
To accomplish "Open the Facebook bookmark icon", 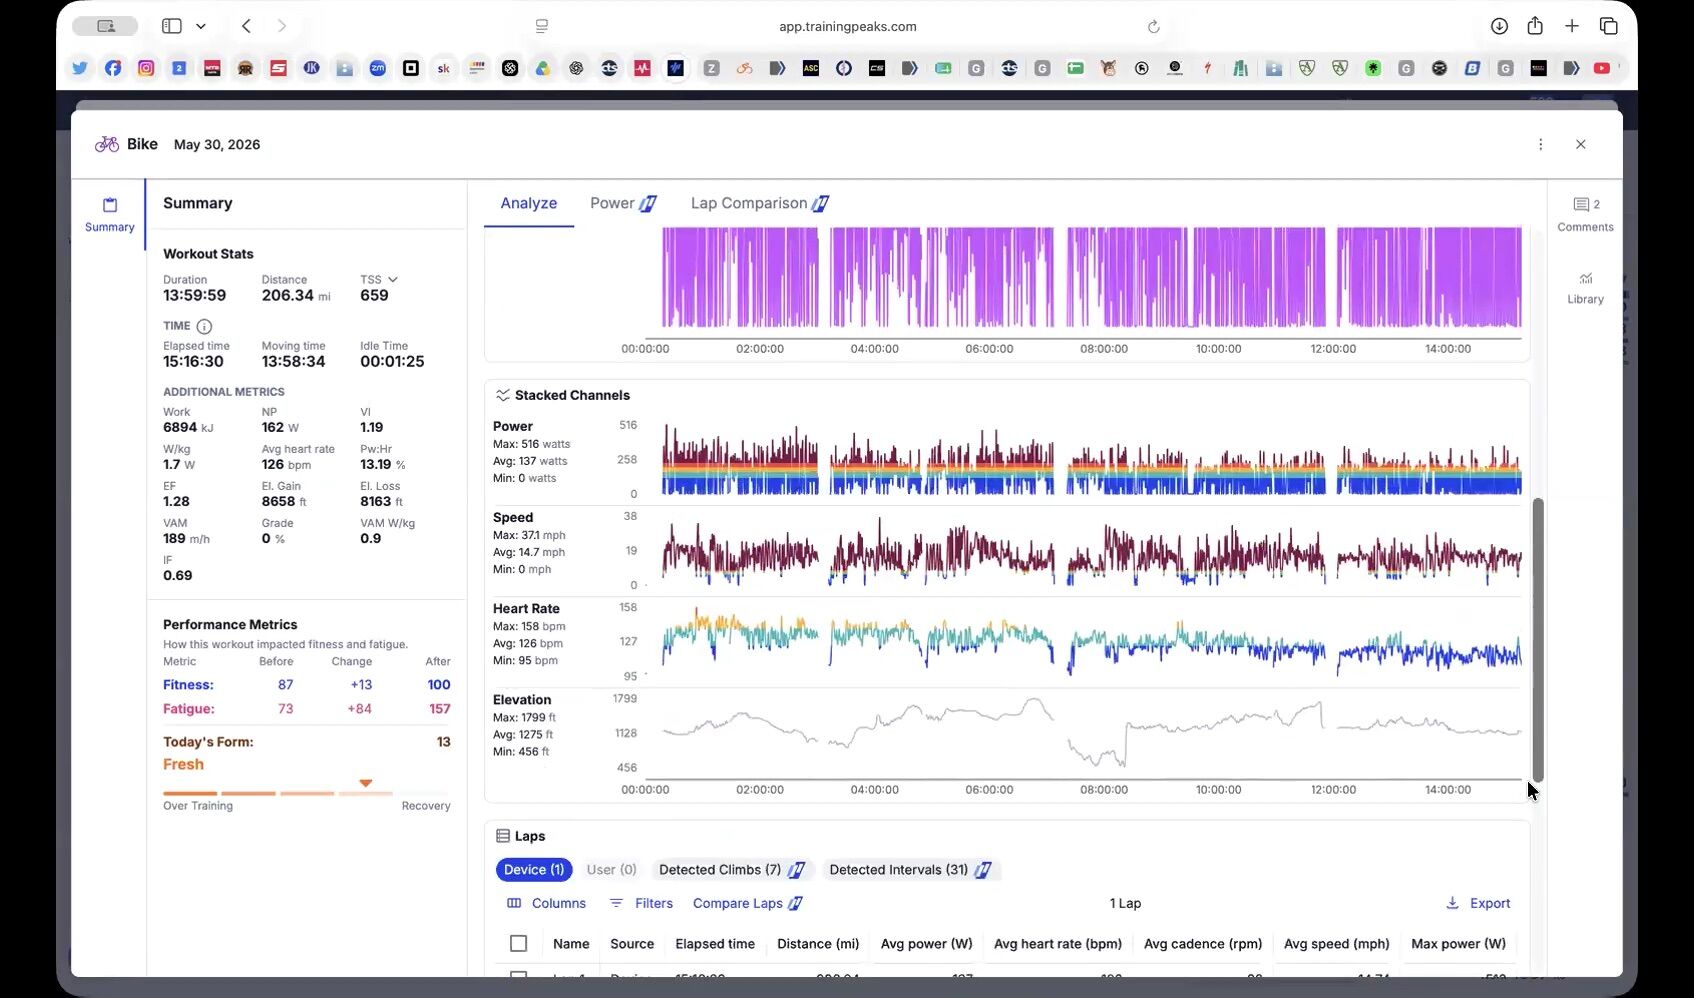I will [x=113, y=68].
